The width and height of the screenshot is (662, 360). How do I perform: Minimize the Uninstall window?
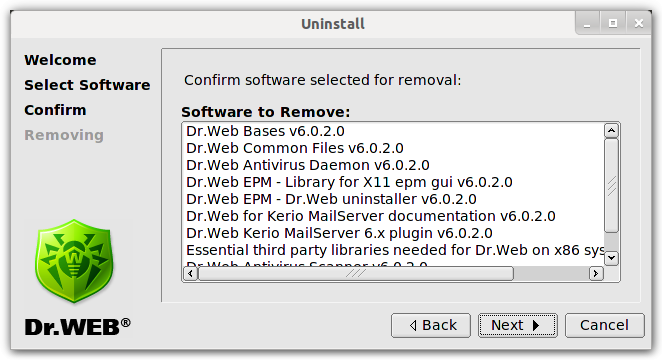[x=587, y=24]
